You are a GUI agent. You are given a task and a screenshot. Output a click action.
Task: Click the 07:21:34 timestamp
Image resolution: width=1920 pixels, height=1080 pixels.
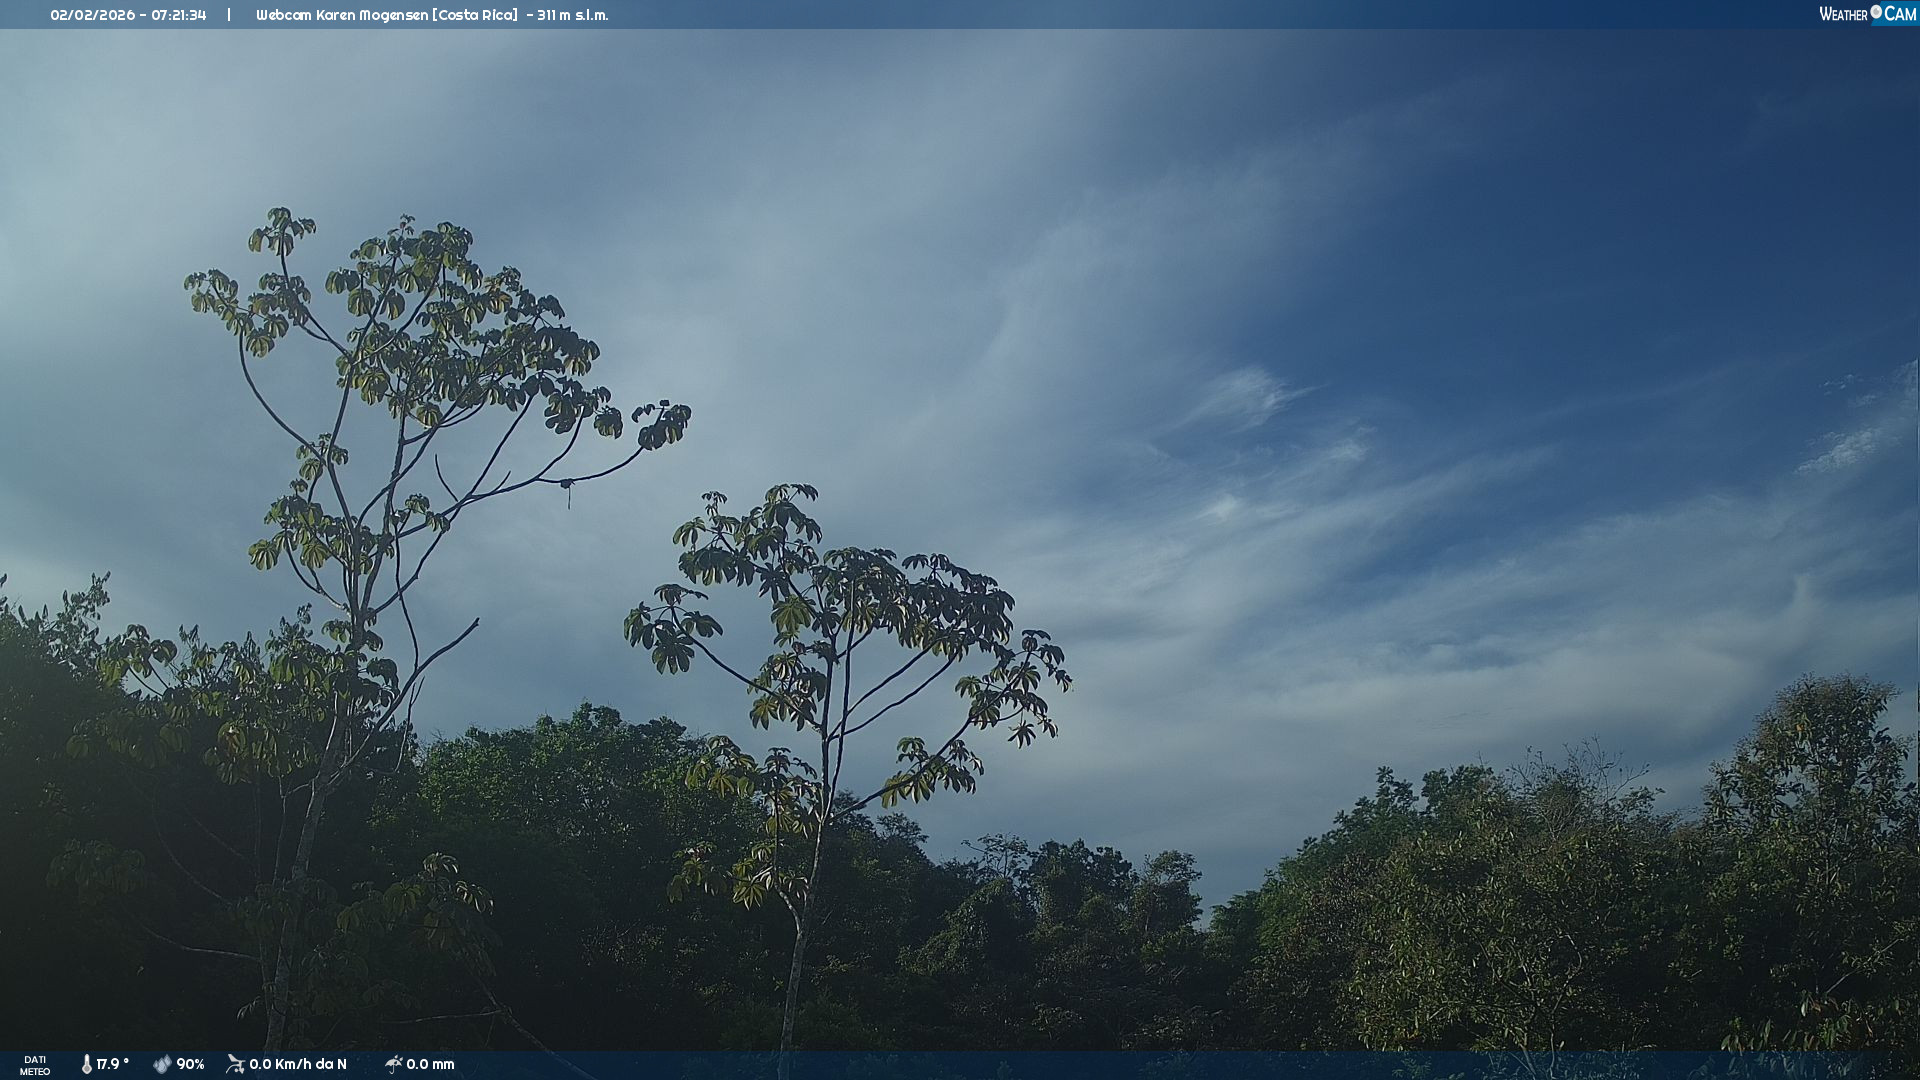click(x=179, y=15)
